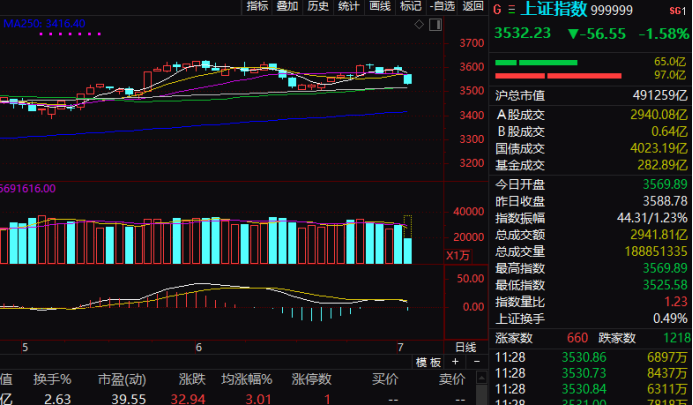This screenshot has height=405, width=693.
Task: Click the month 7 marker on time axis
Action: point(400,348)
